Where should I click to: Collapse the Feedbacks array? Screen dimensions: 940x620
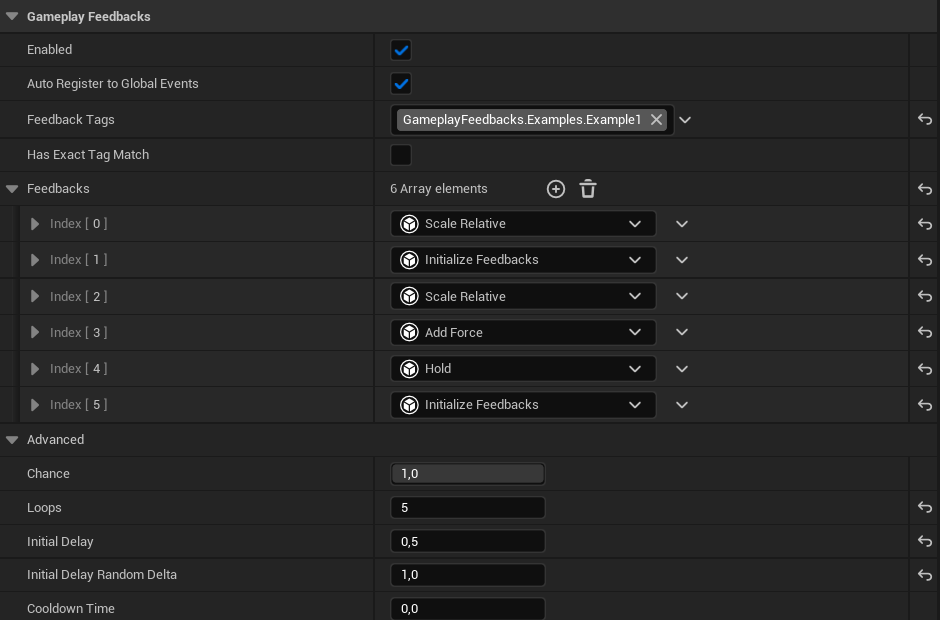click(12, 189)
